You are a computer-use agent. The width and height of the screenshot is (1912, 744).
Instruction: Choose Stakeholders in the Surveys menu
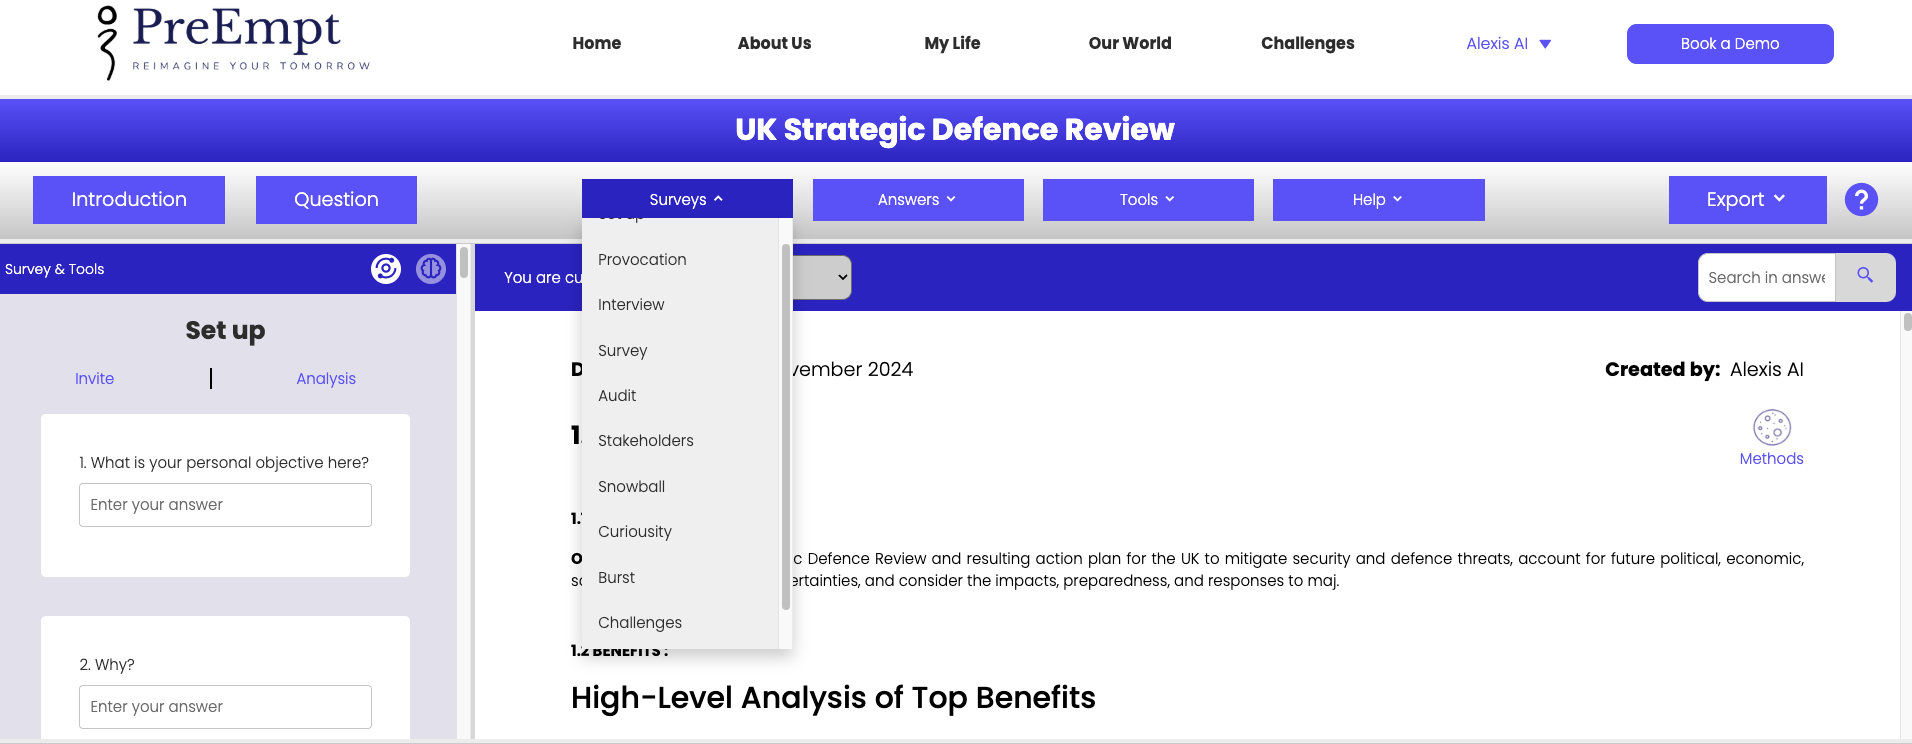[645, 441]
